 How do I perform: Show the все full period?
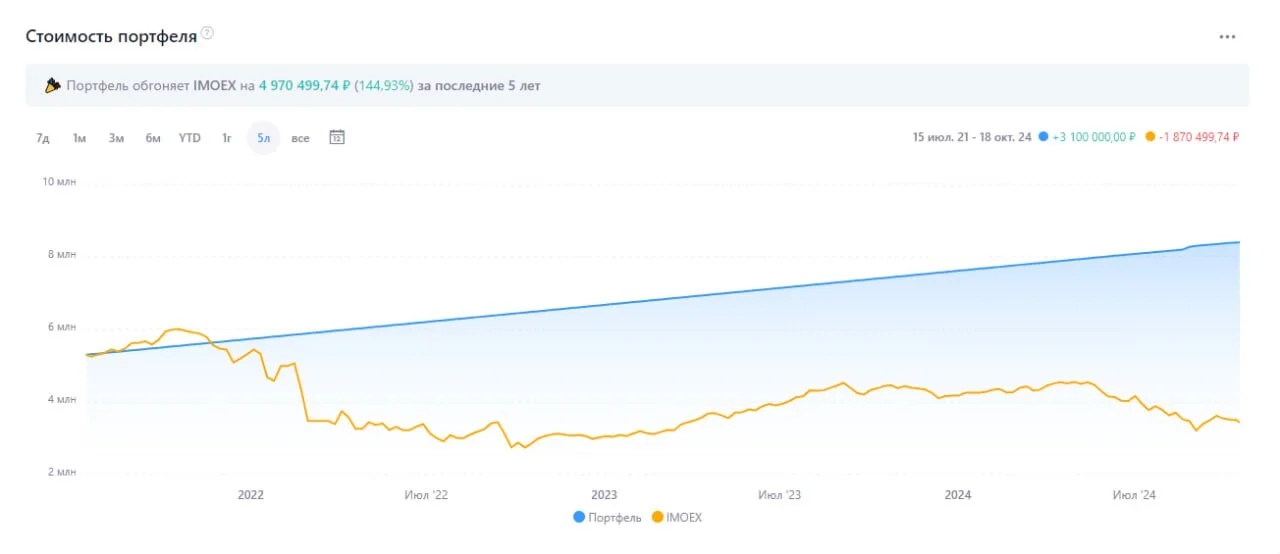point(300,138)
